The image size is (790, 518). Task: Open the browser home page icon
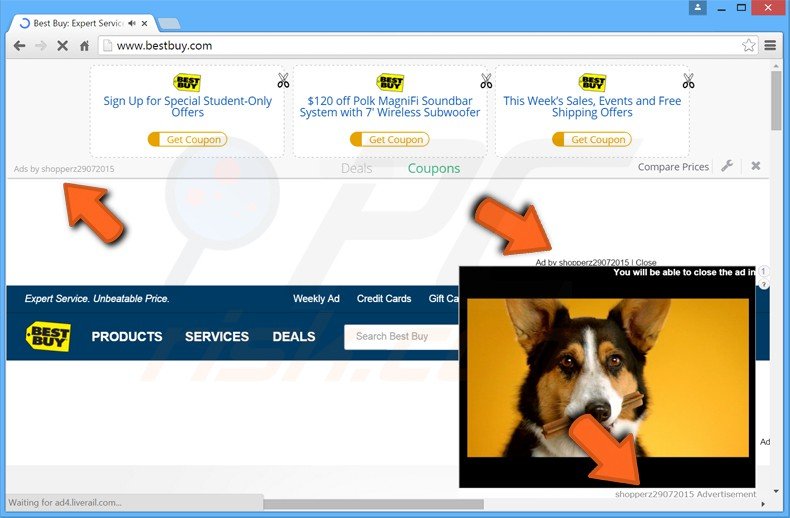click(x=84, y=46)
